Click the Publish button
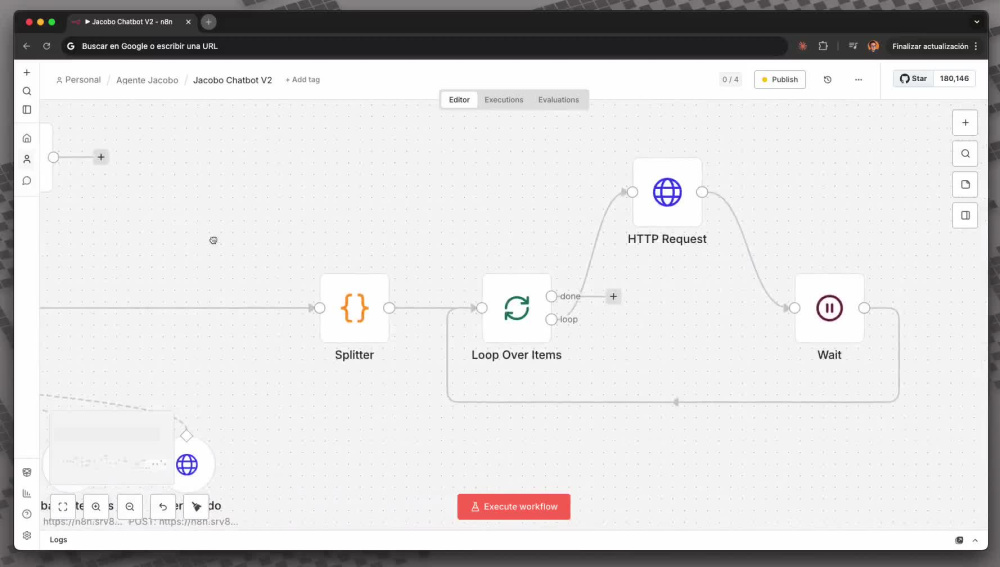This screenshot has height=567, width=1000. coord(779,80)
